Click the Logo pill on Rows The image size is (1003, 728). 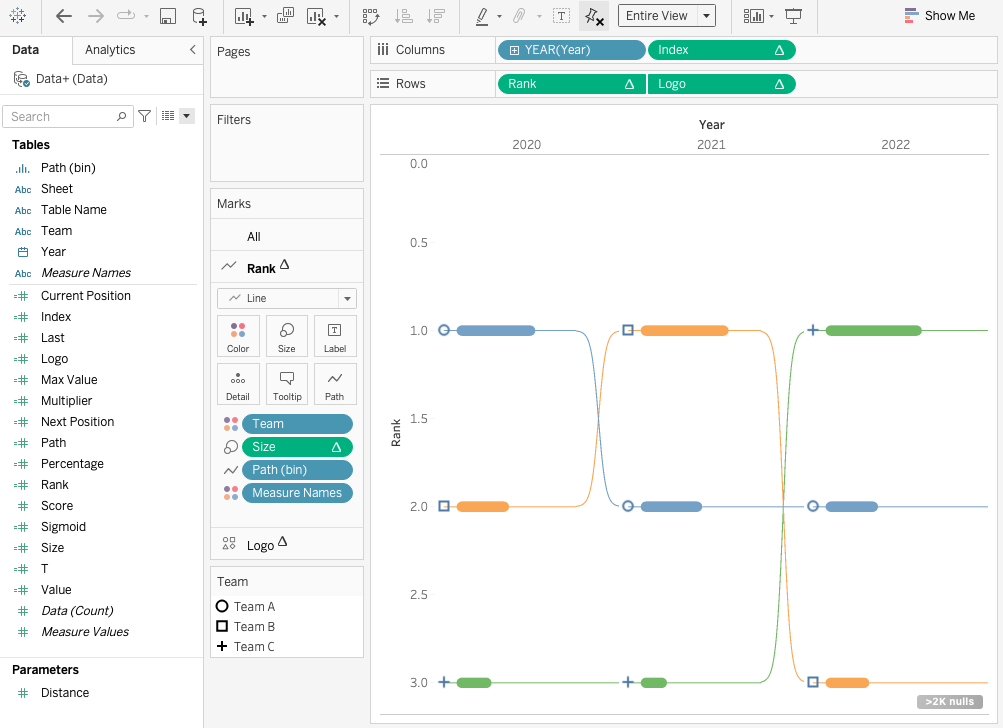722,84
